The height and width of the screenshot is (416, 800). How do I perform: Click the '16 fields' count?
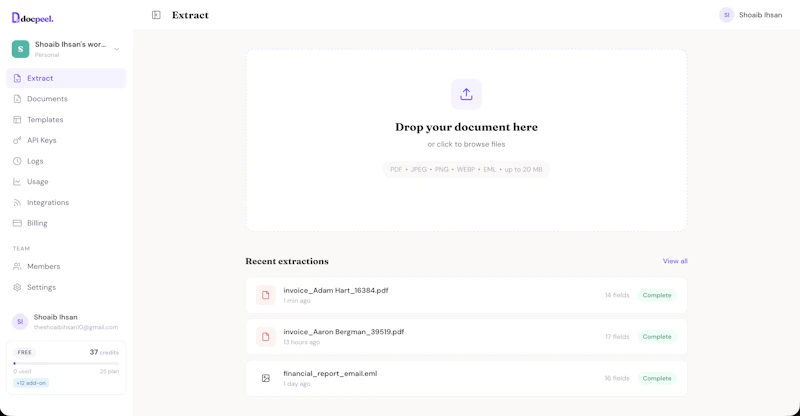(617, 378)
